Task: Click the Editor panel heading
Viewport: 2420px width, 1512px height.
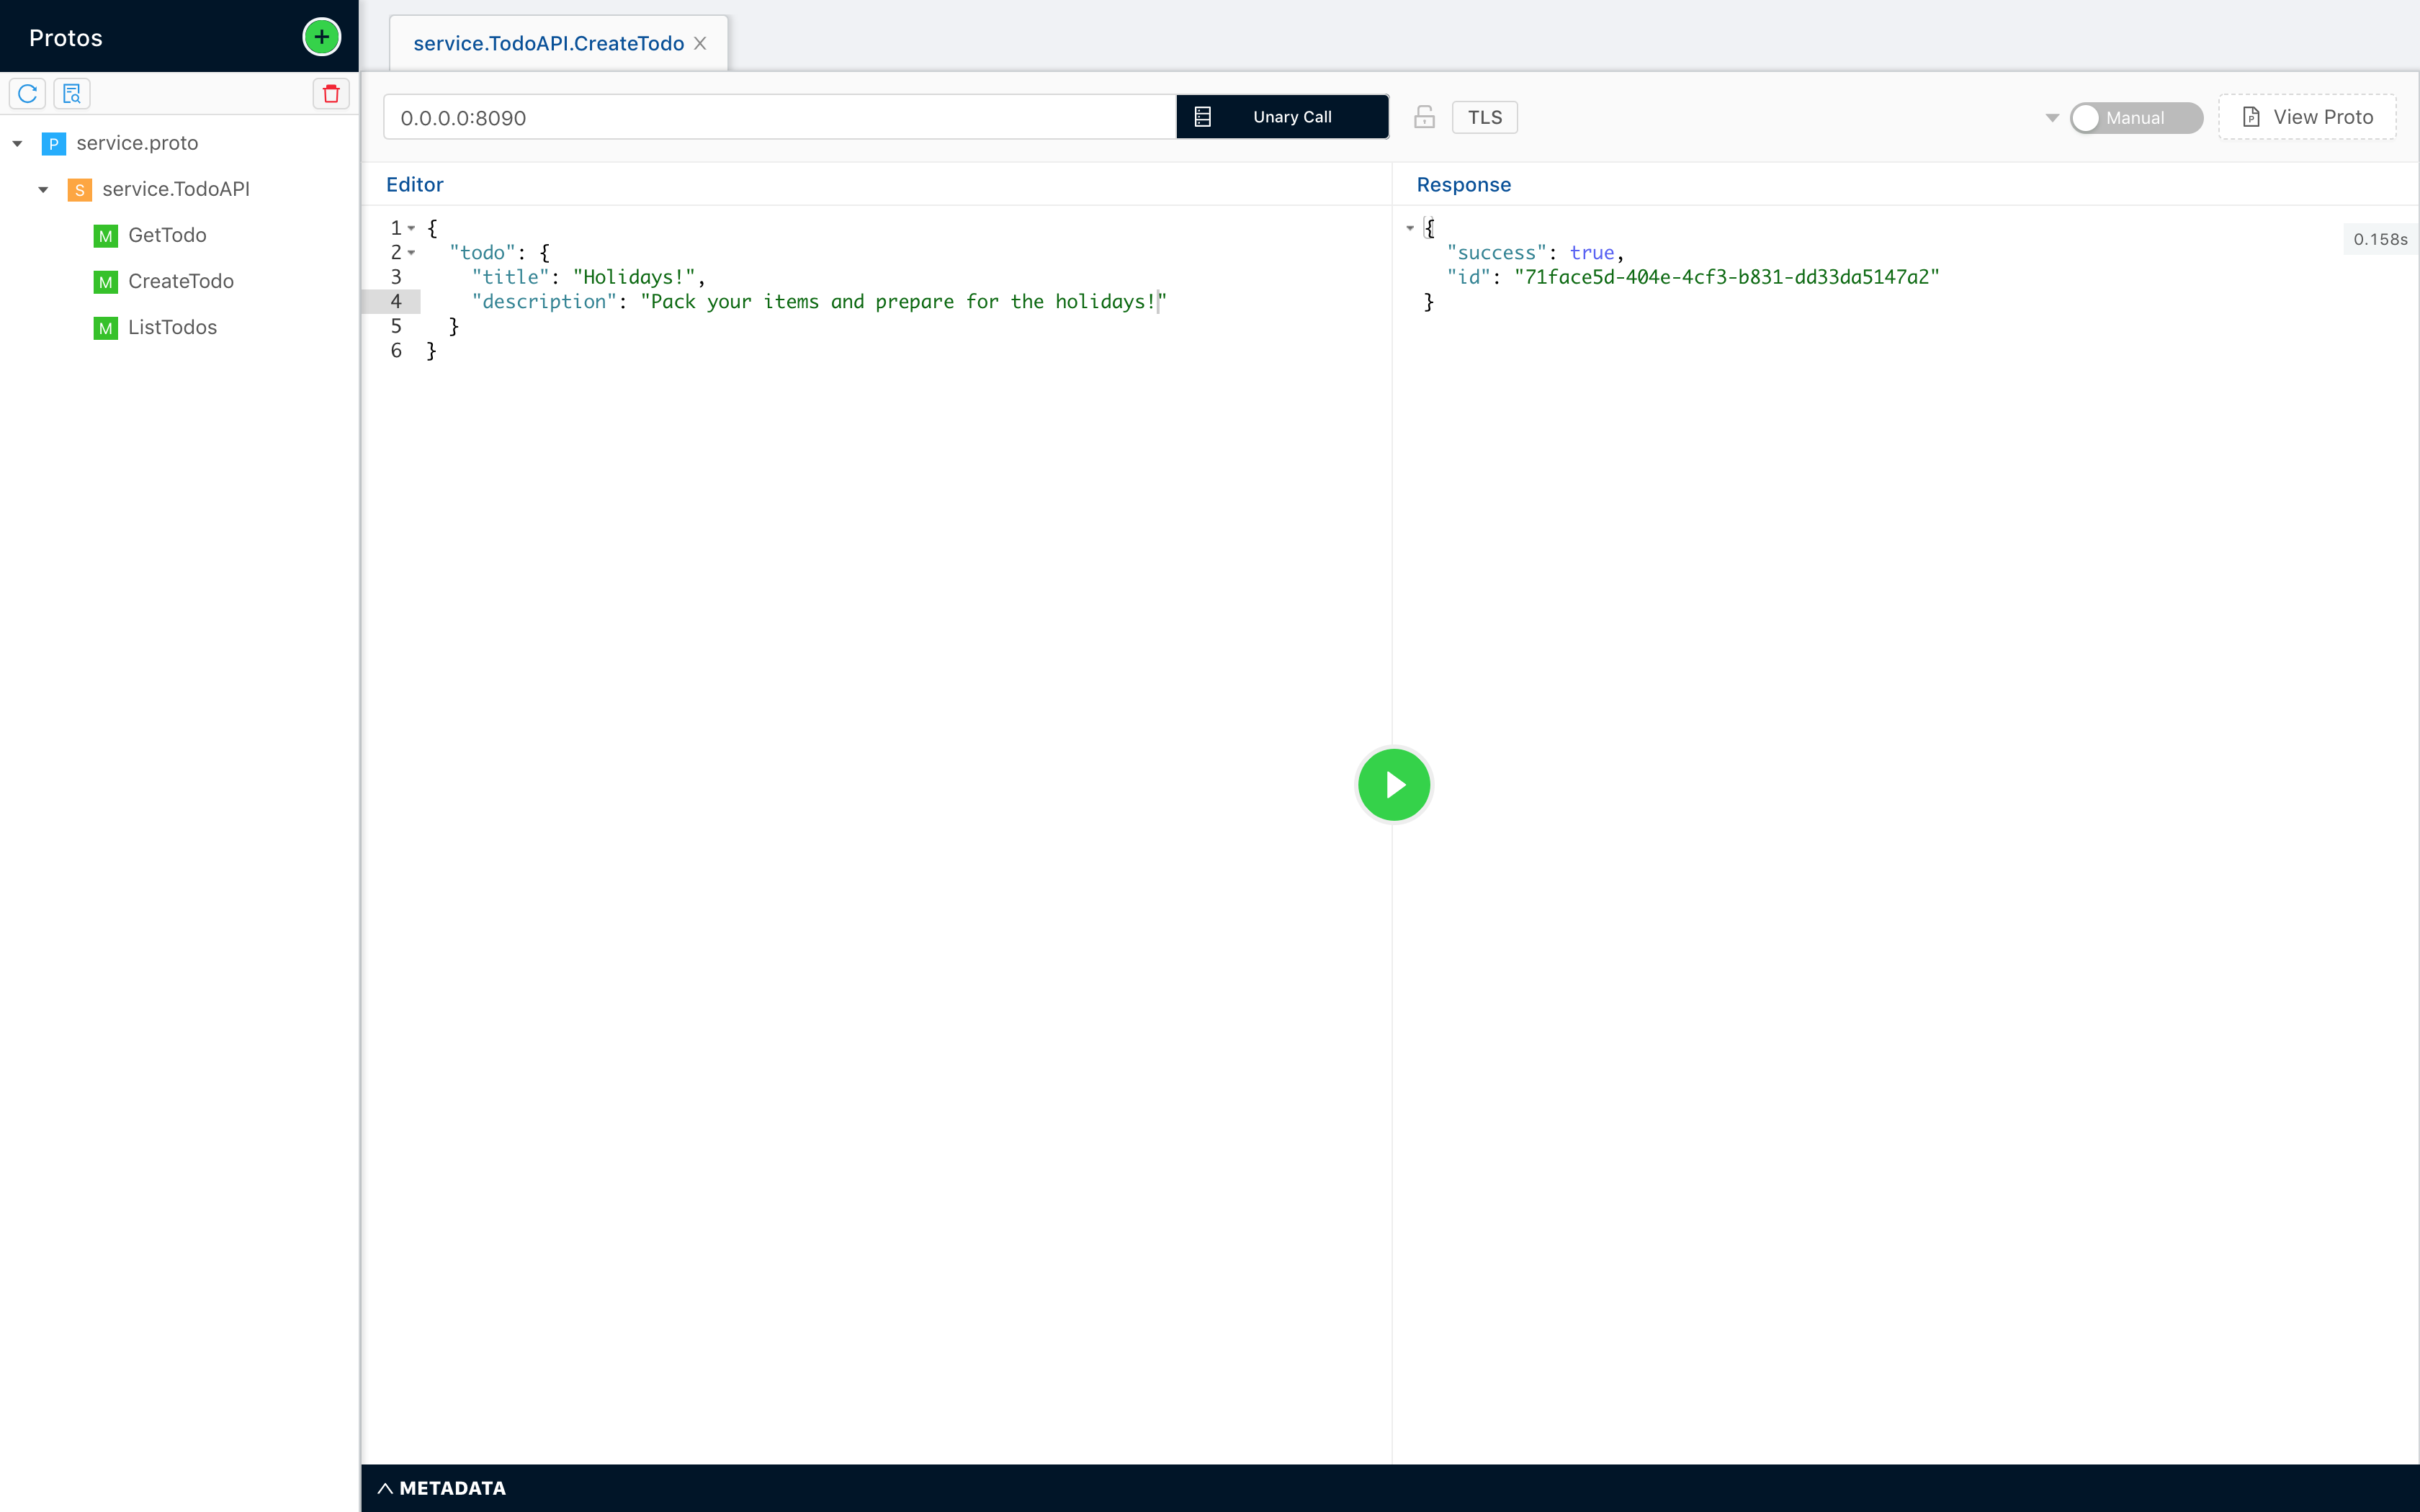Action: pos(414,184)
